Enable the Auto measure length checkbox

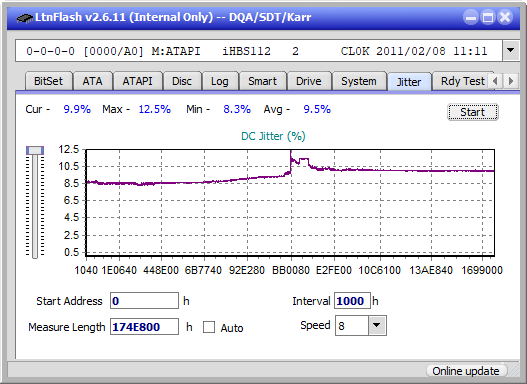209,327
